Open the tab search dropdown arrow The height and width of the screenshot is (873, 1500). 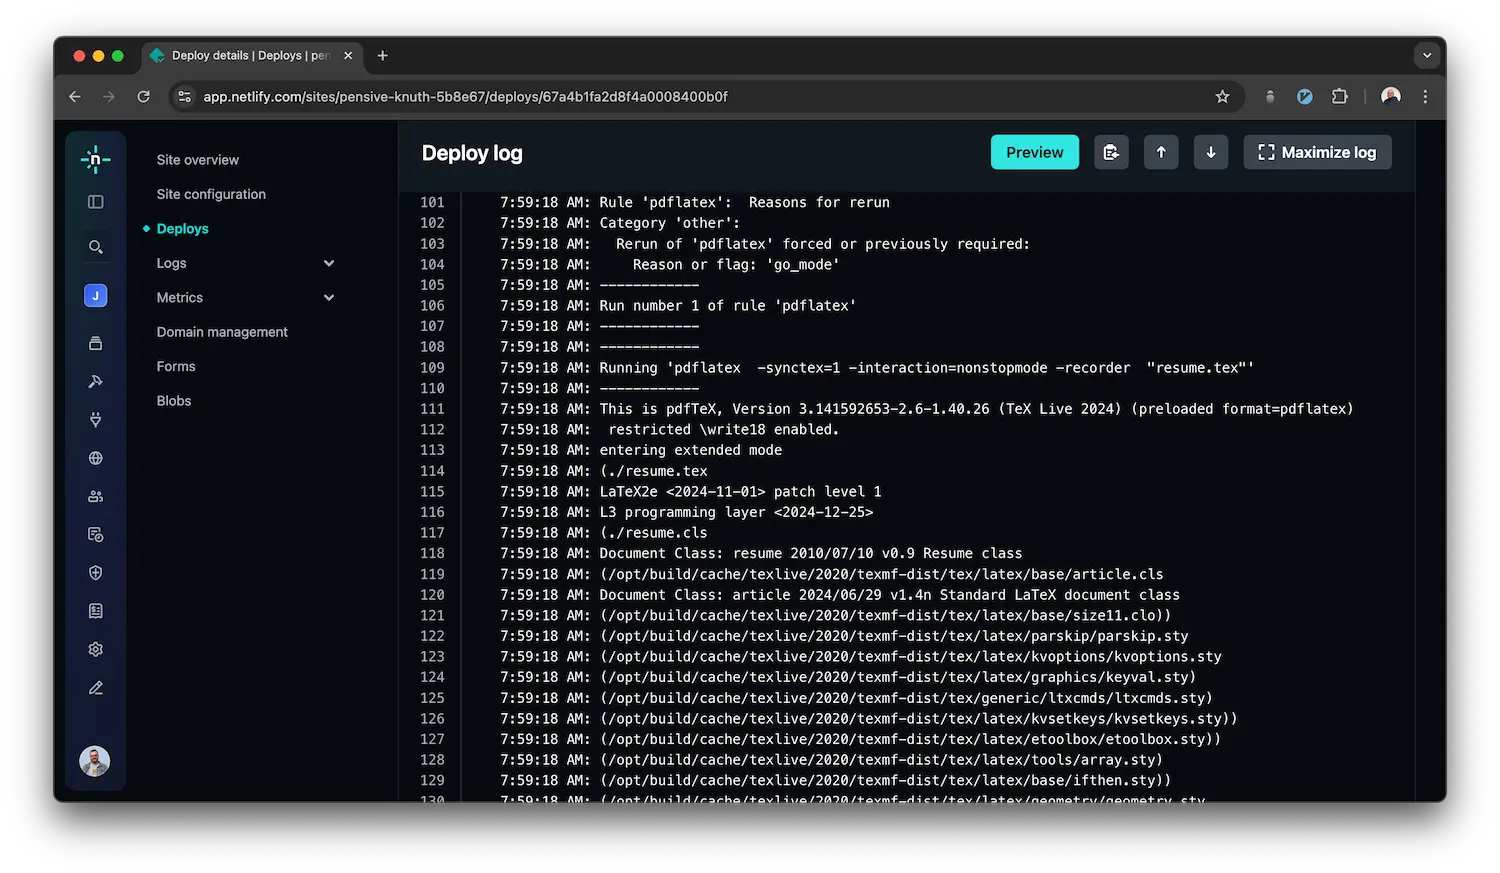[1427, 56]
